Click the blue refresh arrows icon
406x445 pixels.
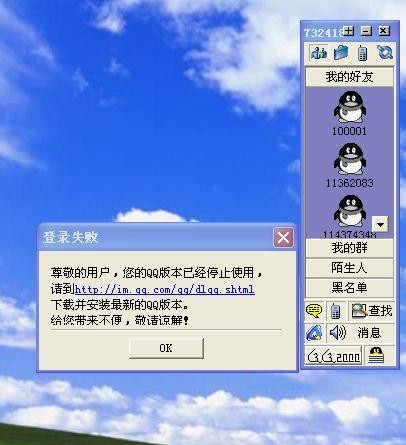[x=385, y=53]
